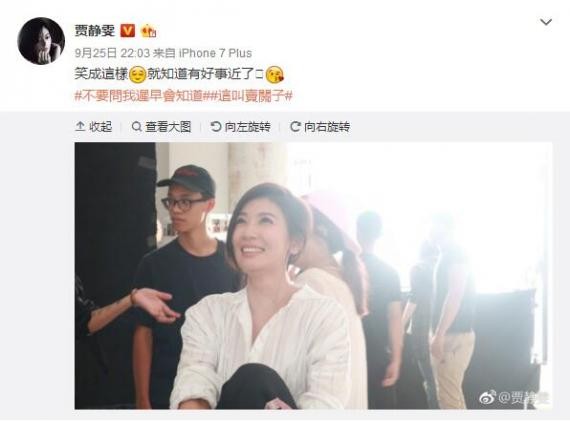Image resolution: width=570 pixels, height=421 pixels.
Task: Rotate image right with 向右旋转
Action: pyautogui.click(x=320, y=127)
